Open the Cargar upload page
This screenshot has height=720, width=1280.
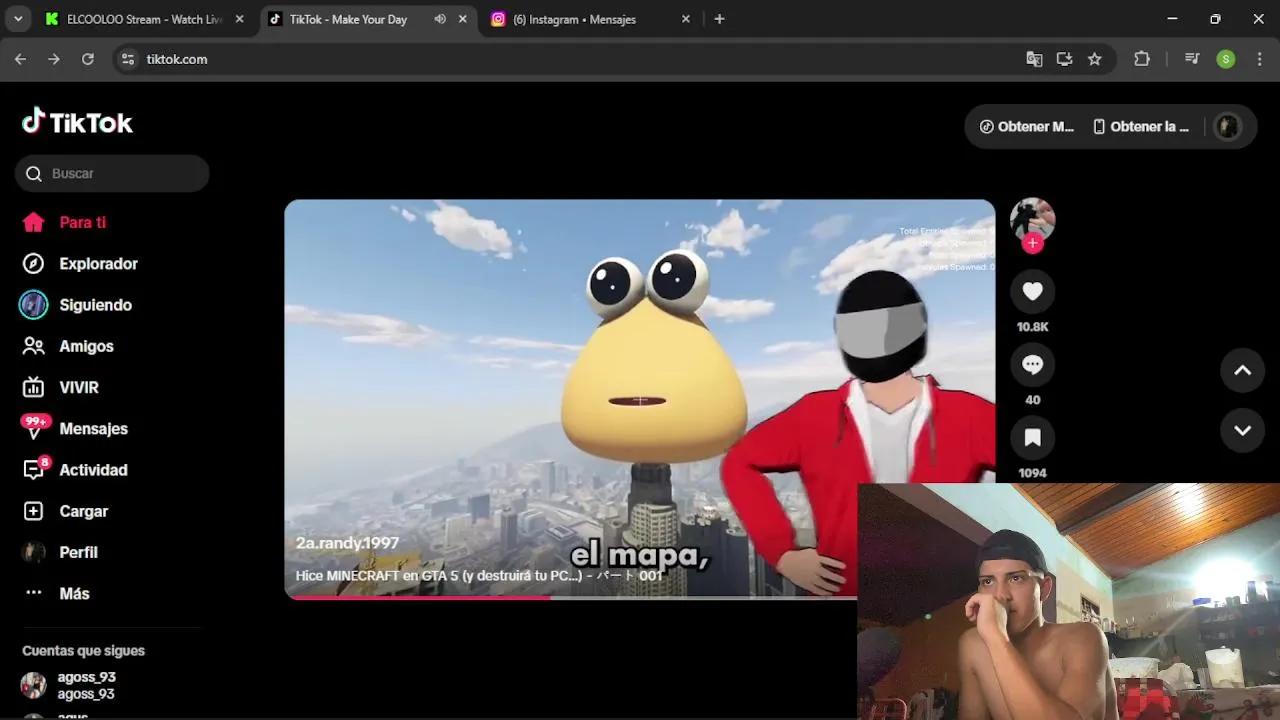click(x=65, y=511)
